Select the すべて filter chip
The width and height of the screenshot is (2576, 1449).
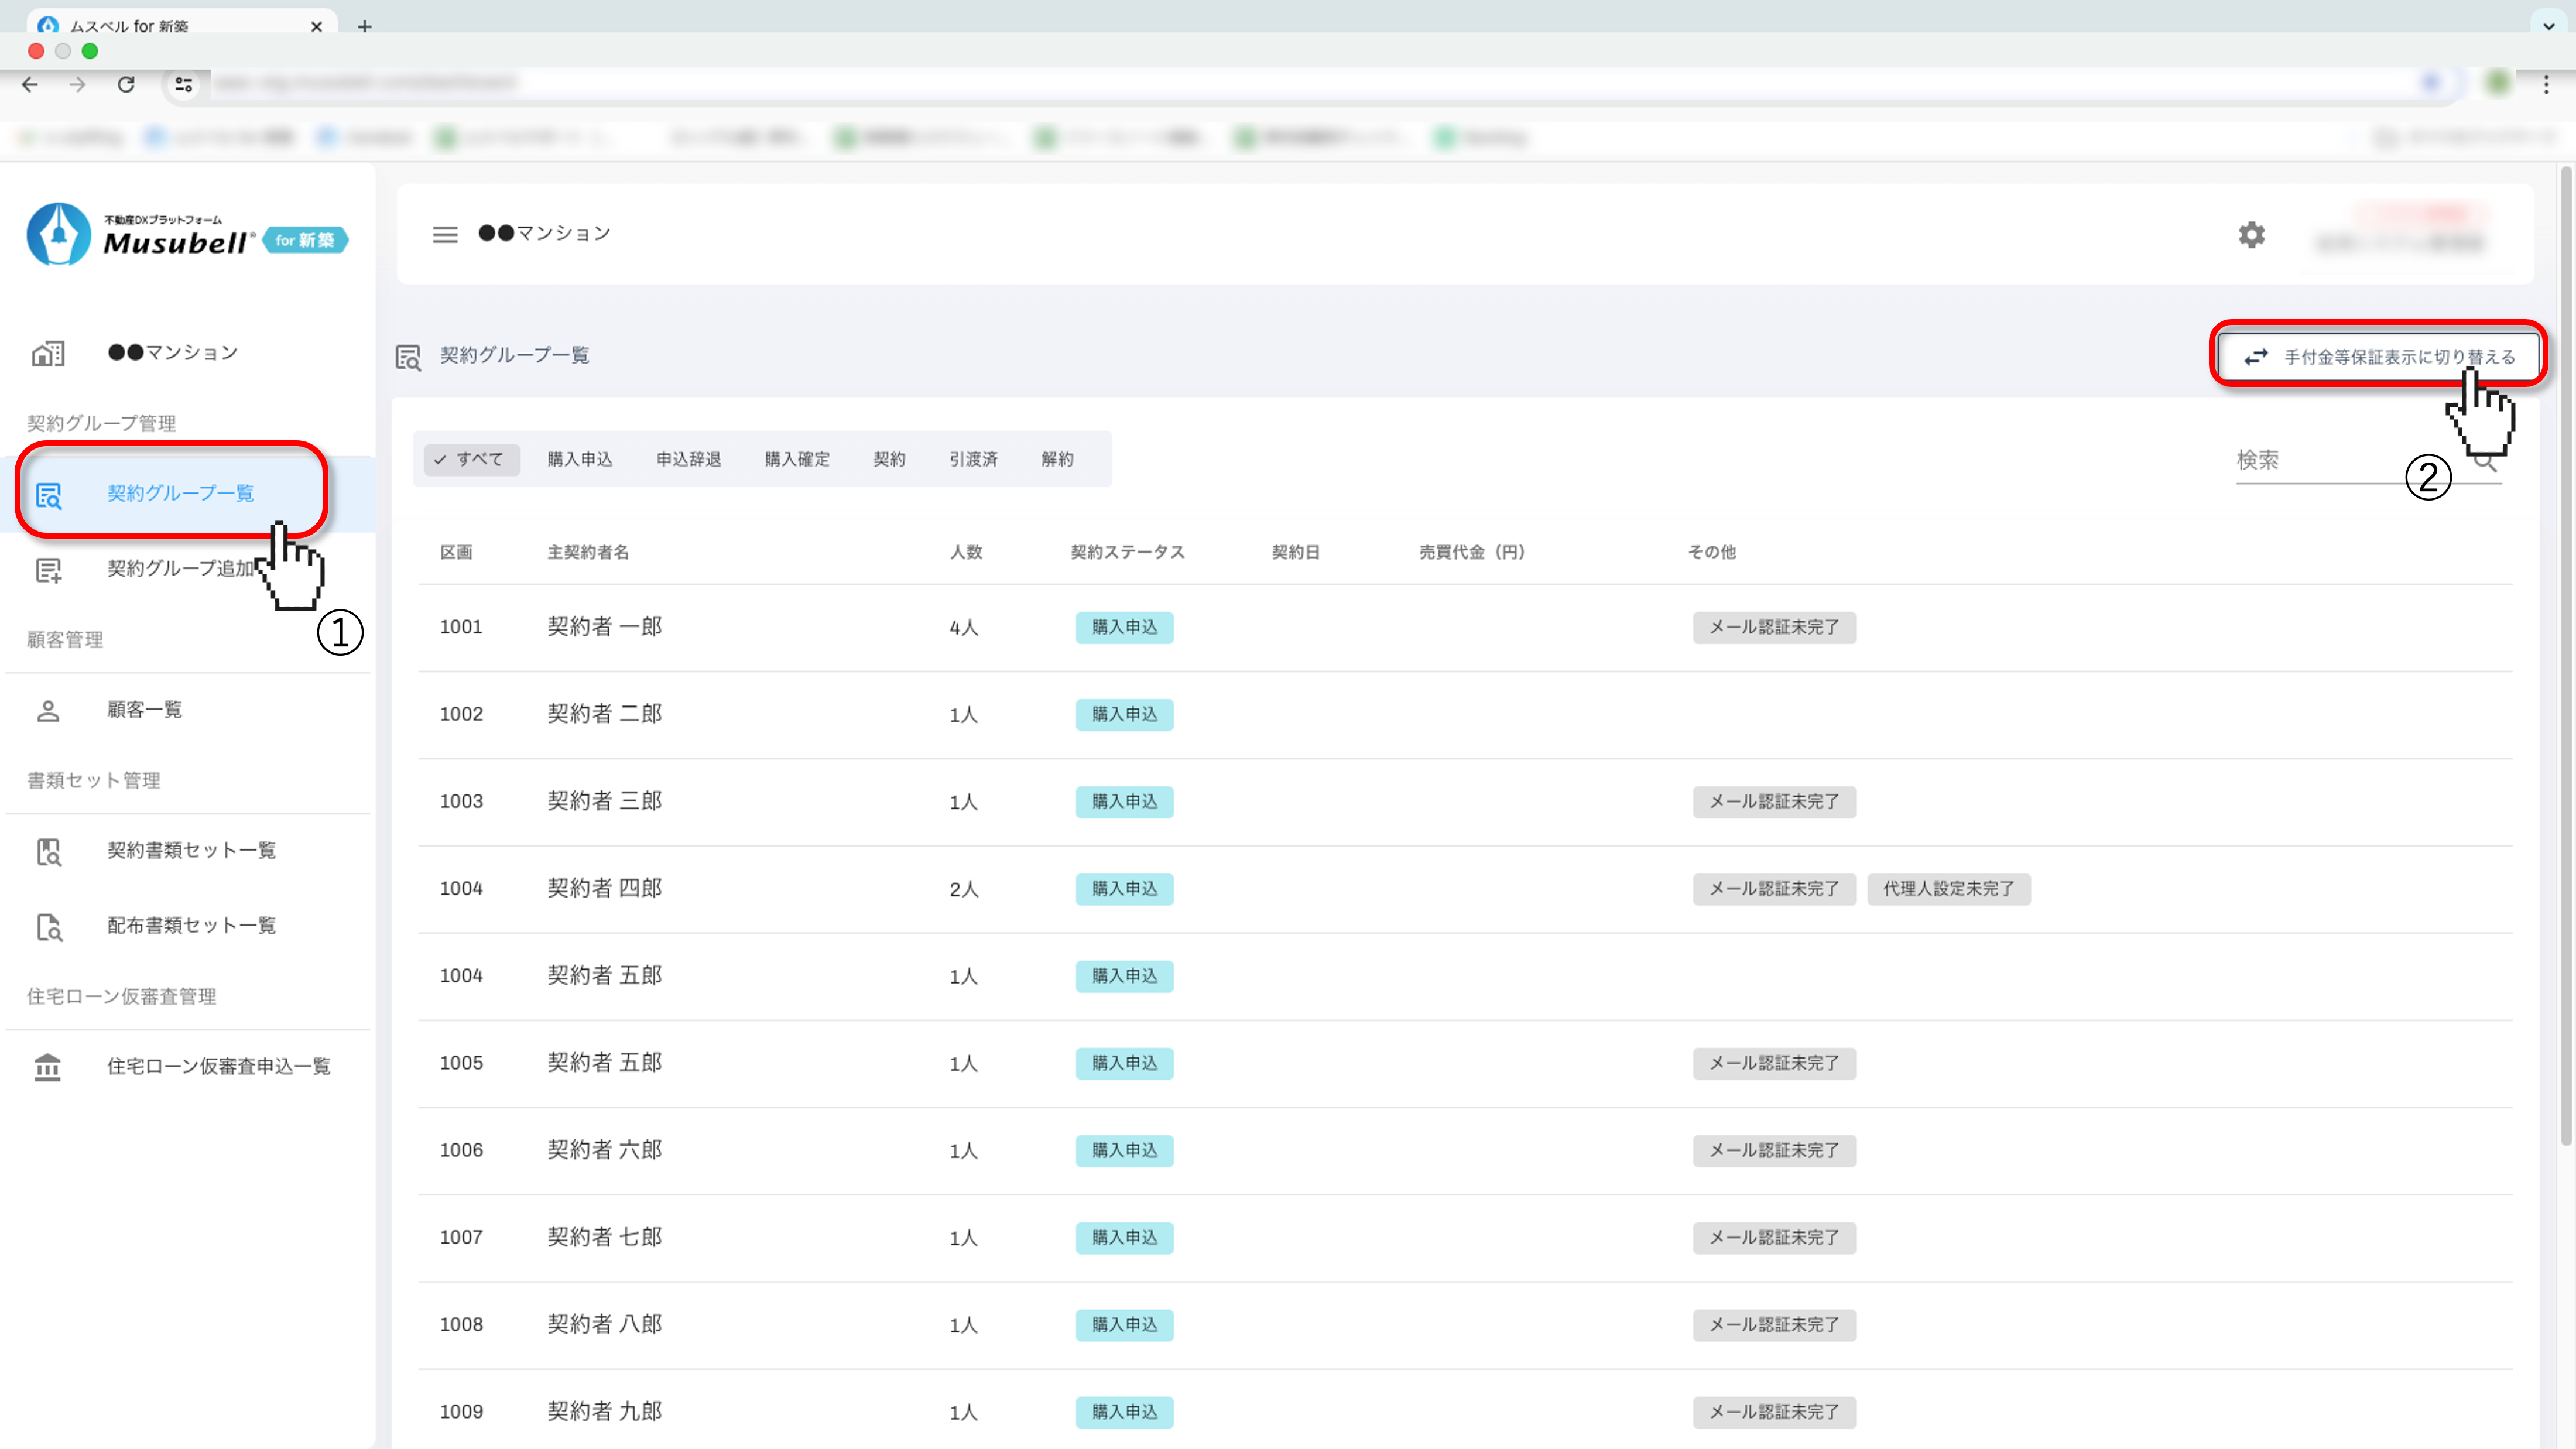coord(471,459)
